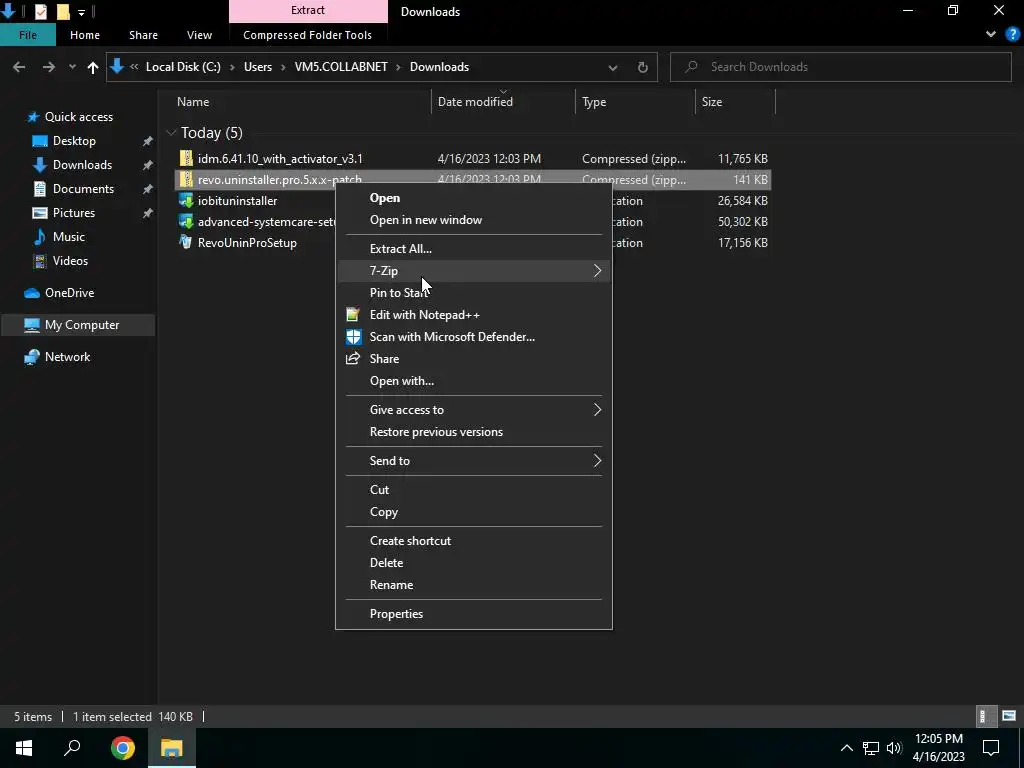Open the Windows Start menu
The height and width of the screenshot is (768, 1024).
24,748
